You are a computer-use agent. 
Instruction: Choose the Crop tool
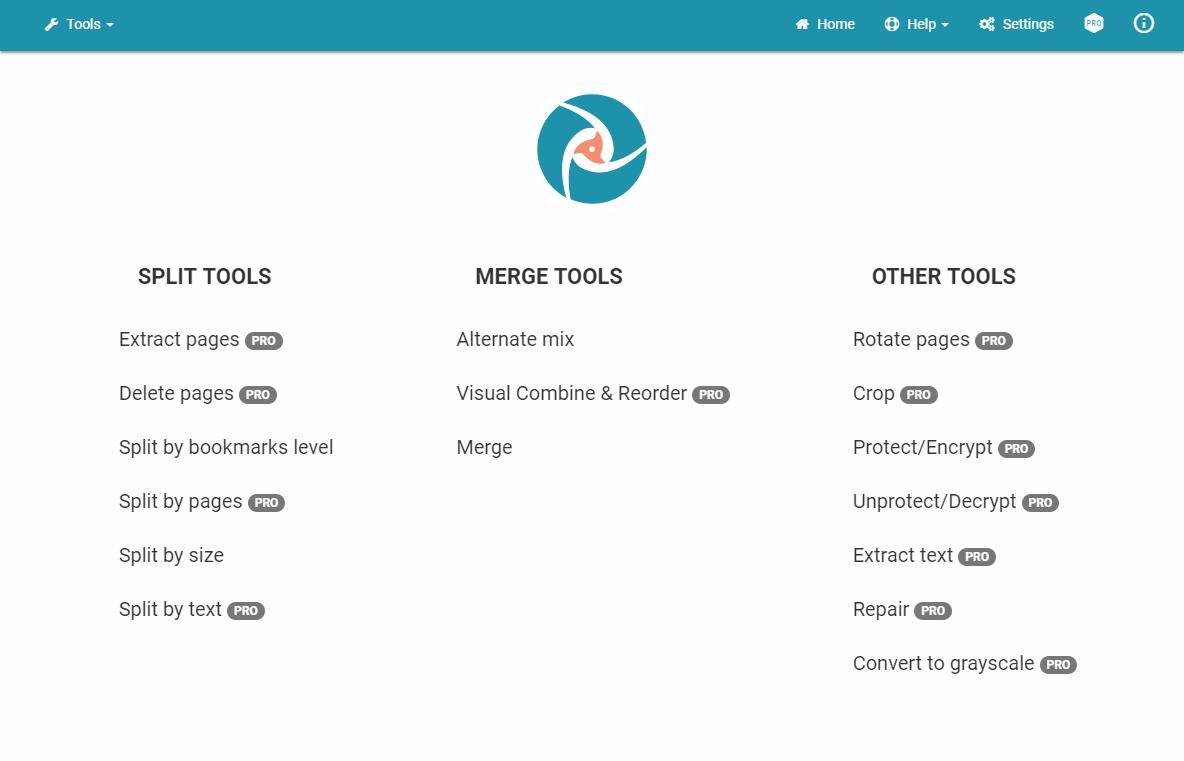pyautogui.click(x=874, y=393)
